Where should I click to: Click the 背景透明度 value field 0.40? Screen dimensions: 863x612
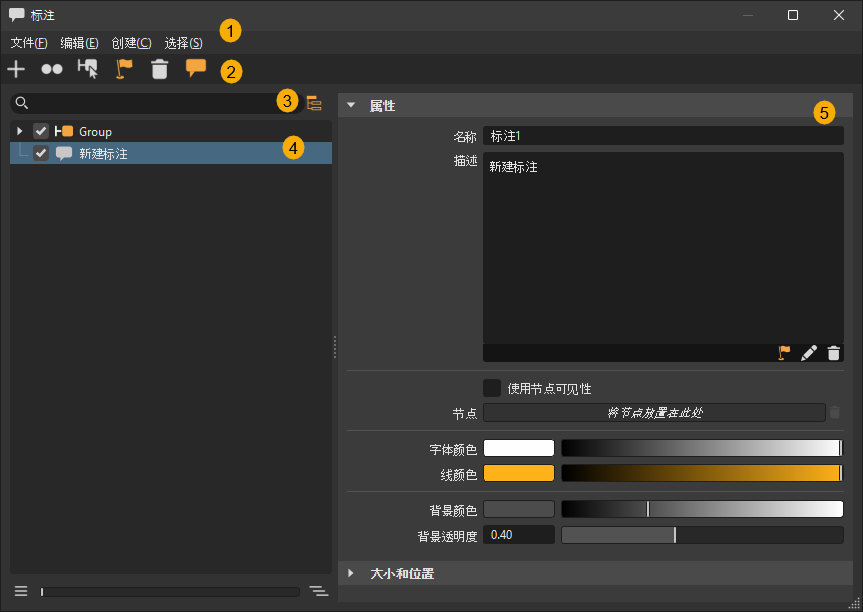pos(518,534)
